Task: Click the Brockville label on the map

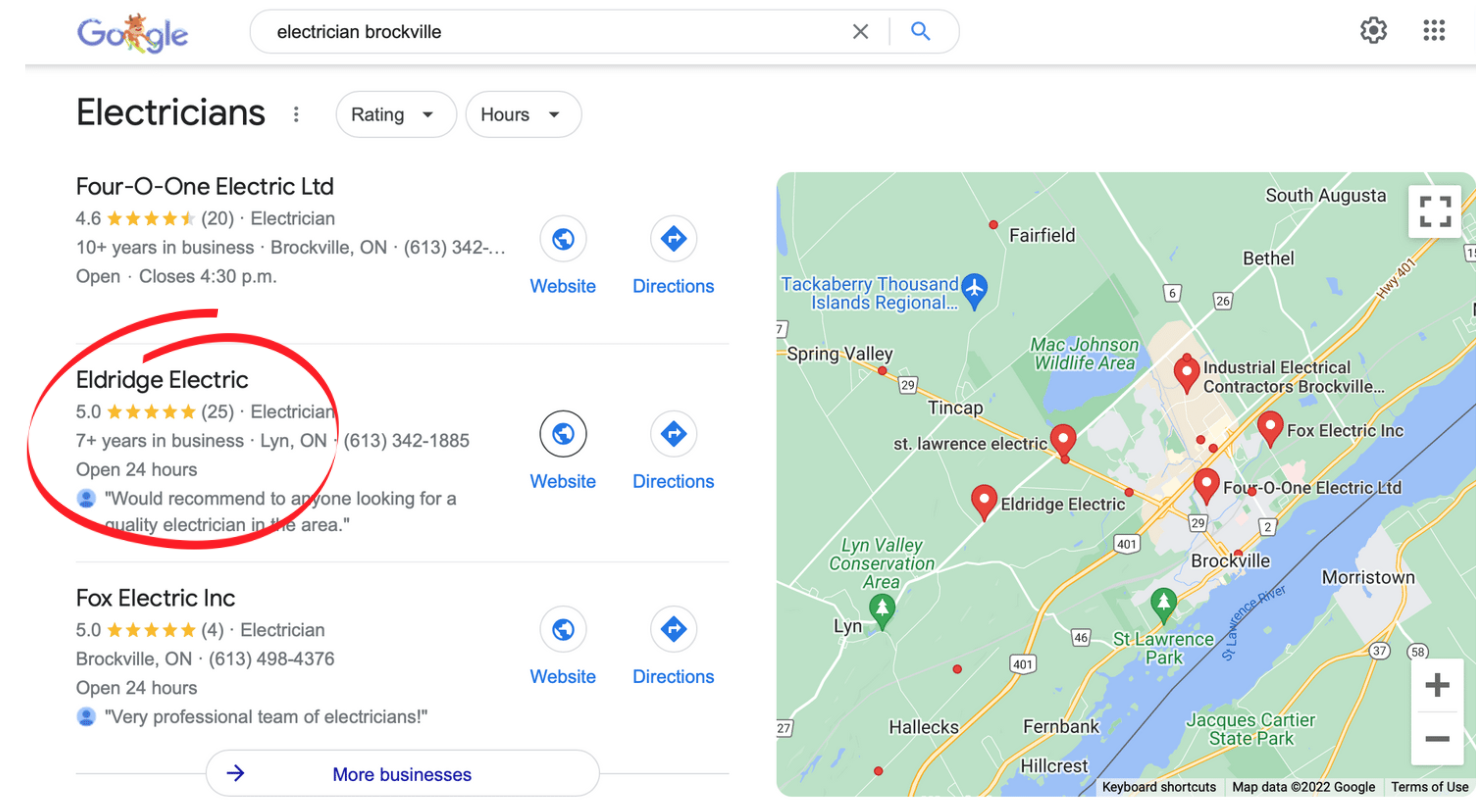Action: click(x=1230, y=561)
